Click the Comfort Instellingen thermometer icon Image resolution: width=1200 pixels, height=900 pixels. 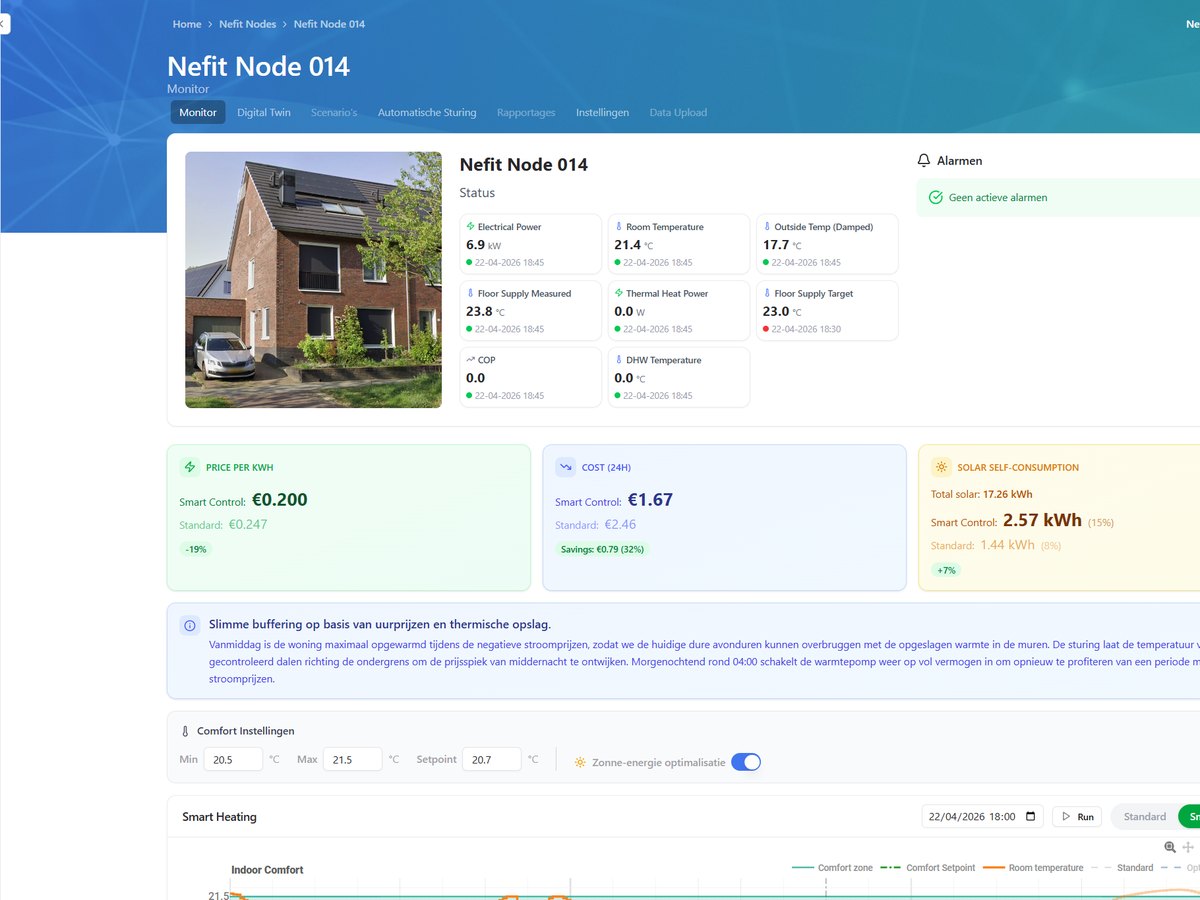pyautogui.click(x=185, y=731)
